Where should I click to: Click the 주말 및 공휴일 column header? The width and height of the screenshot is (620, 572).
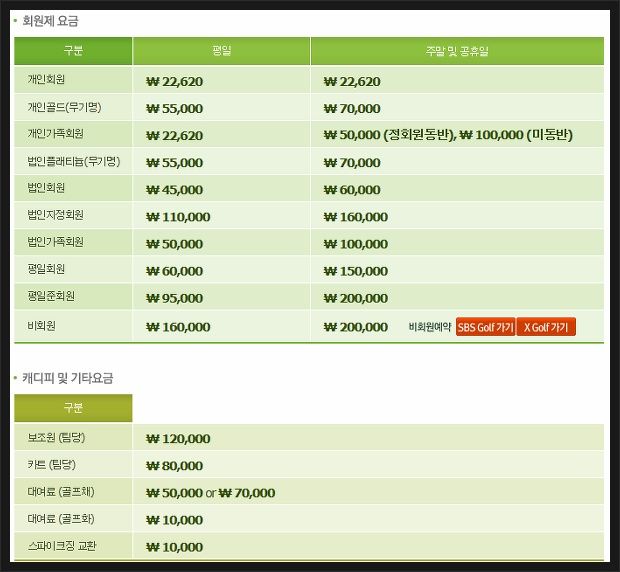click(x=457, y=51)
